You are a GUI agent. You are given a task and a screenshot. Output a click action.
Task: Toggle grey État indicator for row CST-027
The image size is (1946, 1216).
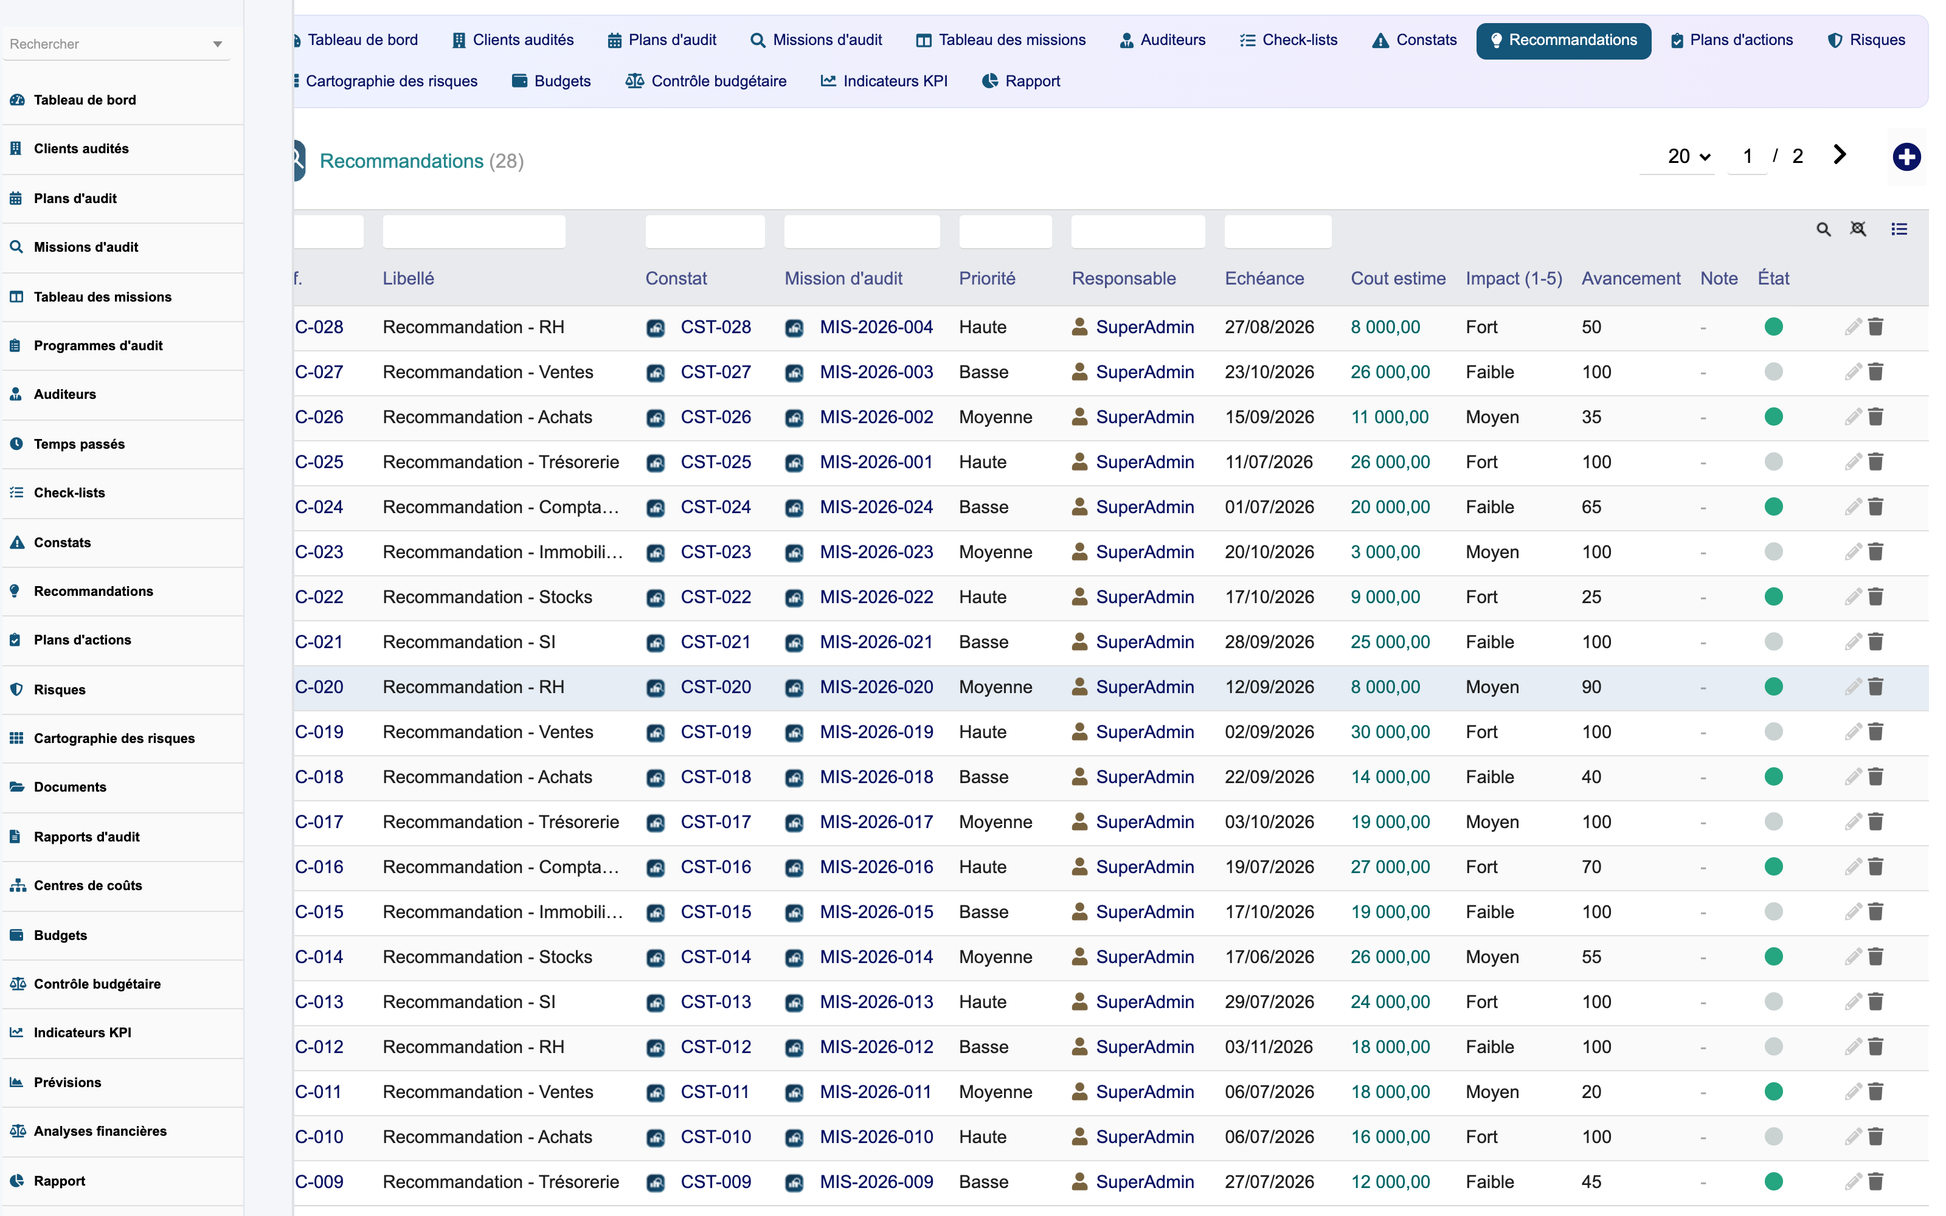[x=1773, y=372]
